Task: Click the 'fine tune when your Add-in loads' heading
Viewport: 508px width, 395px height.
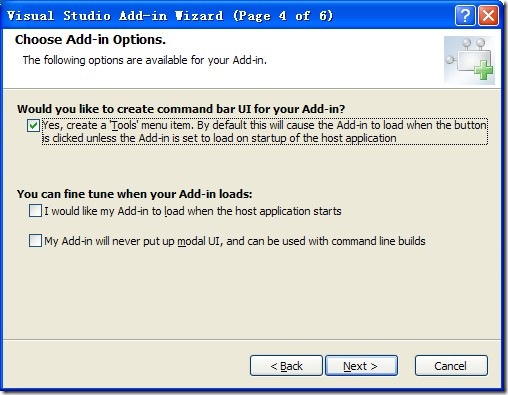Action: 135,194
